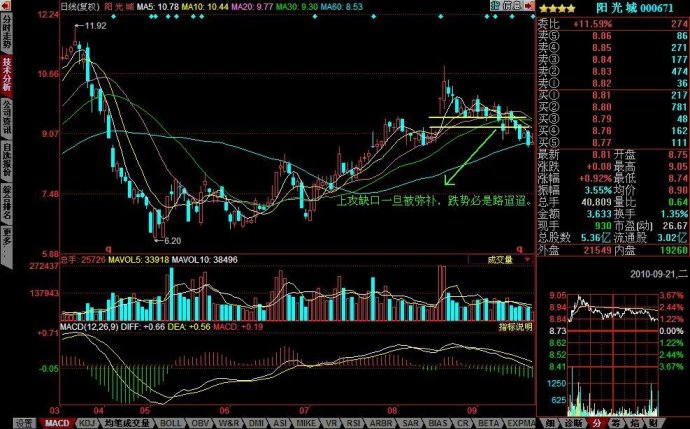The width and height of the screenshot is (690, 429).
Task: Click the 内盘 19260 value
Action: click(x=673, y=250)
